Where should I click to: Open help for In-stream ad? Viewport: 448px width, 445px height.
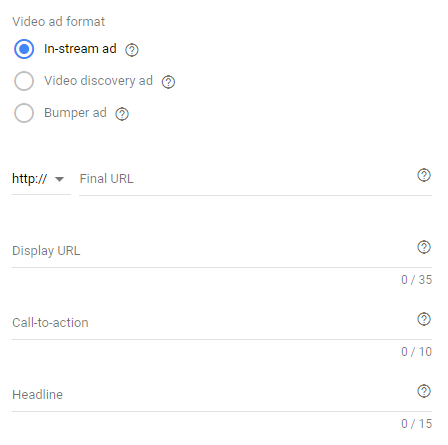132,50
